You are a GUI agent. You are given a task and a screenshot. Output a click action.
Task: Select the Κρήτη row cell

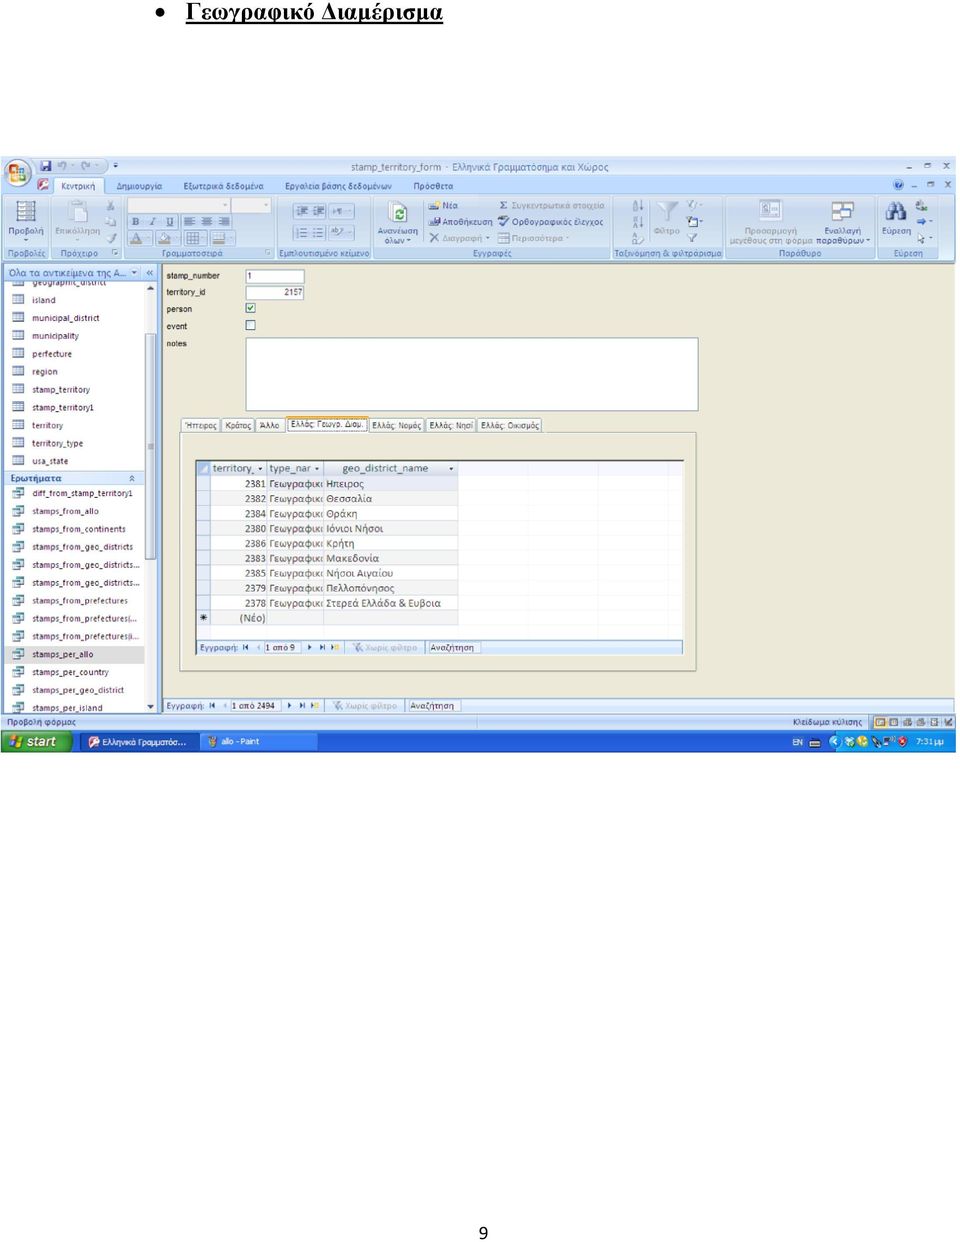point(391,543)
